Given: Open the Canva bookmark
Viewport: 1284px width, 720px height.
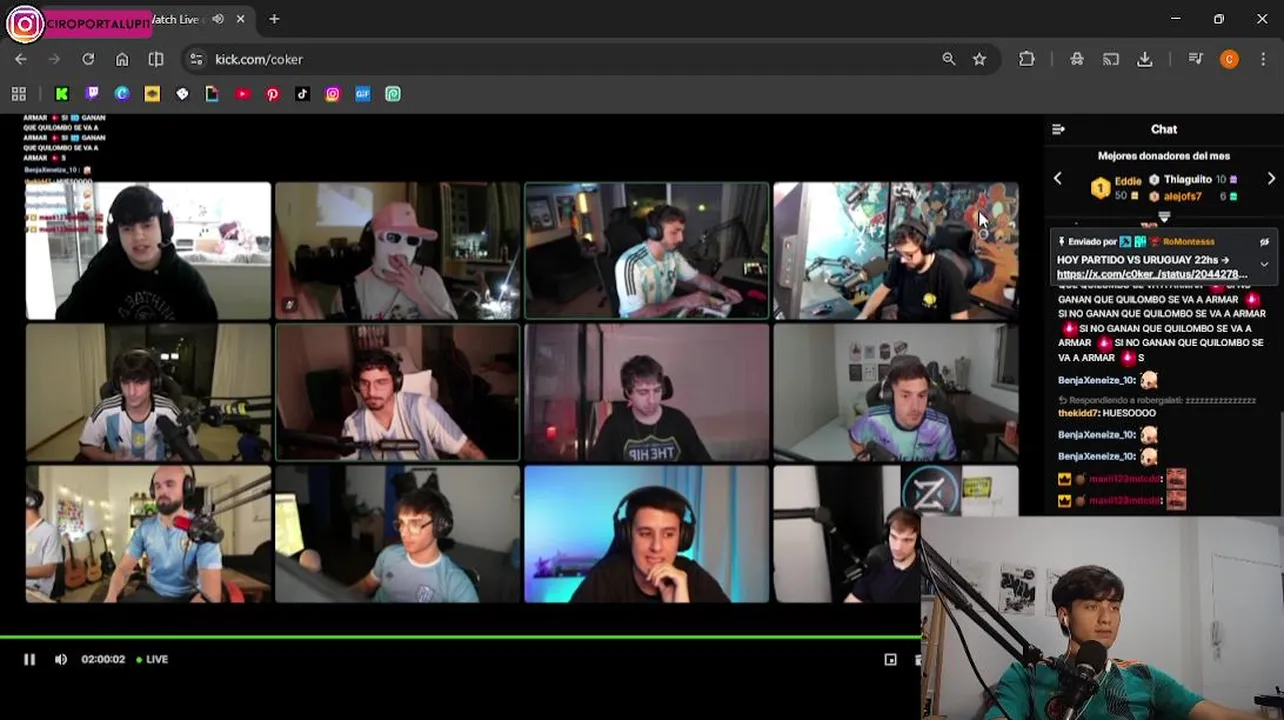Looking at the screenshot, I should click(x=122, y=94).
